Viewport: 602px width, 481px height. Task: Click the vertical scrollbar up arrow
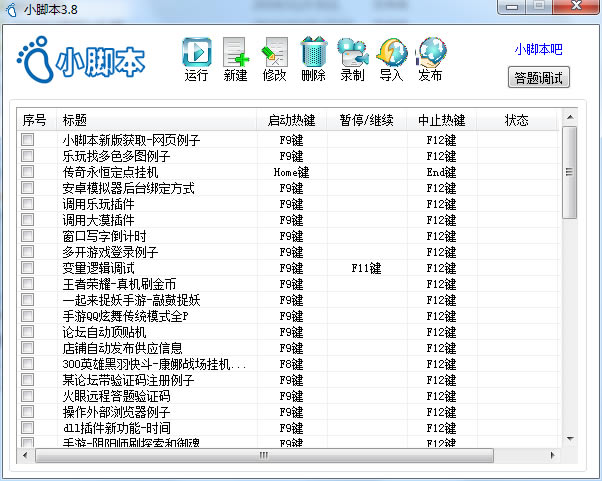point(570,117)
